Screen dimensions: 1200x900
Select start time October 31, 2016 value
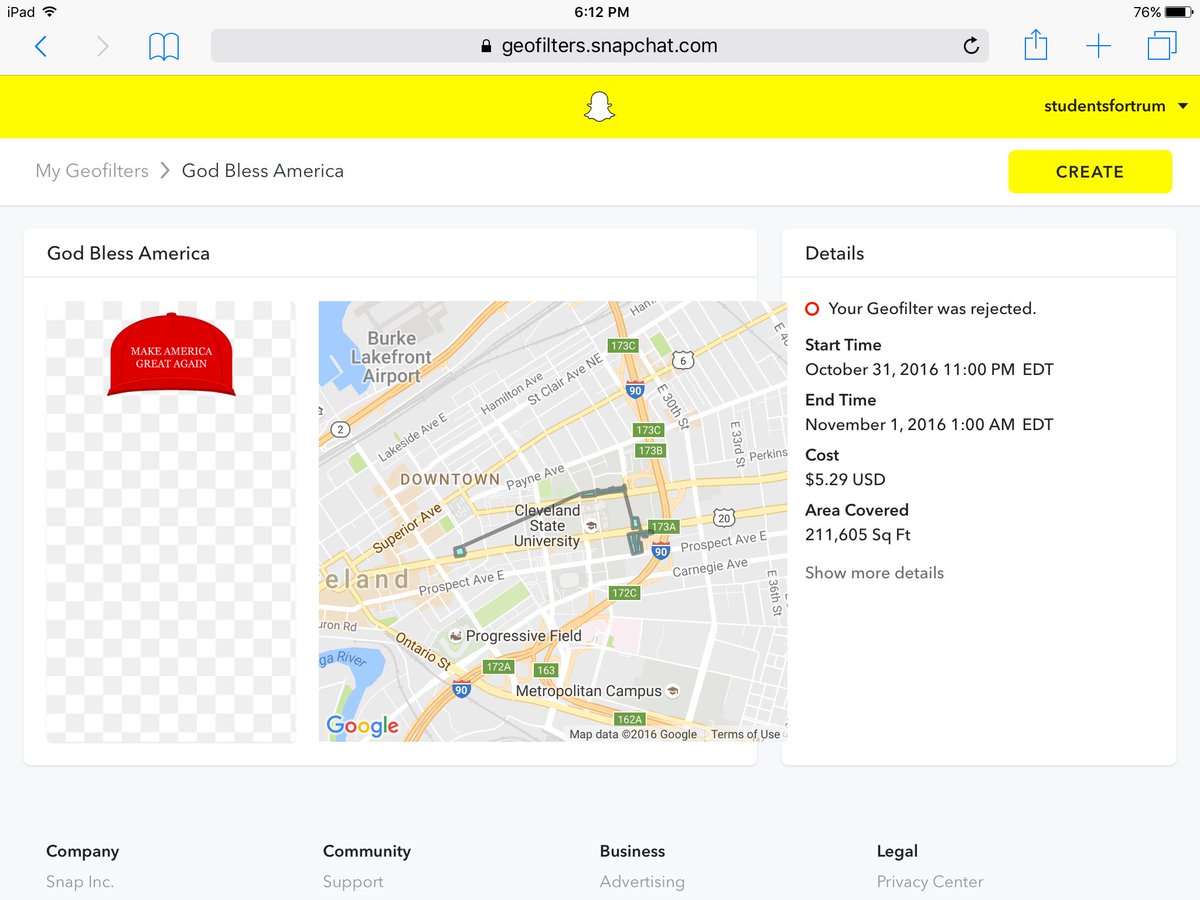(929, 369)
